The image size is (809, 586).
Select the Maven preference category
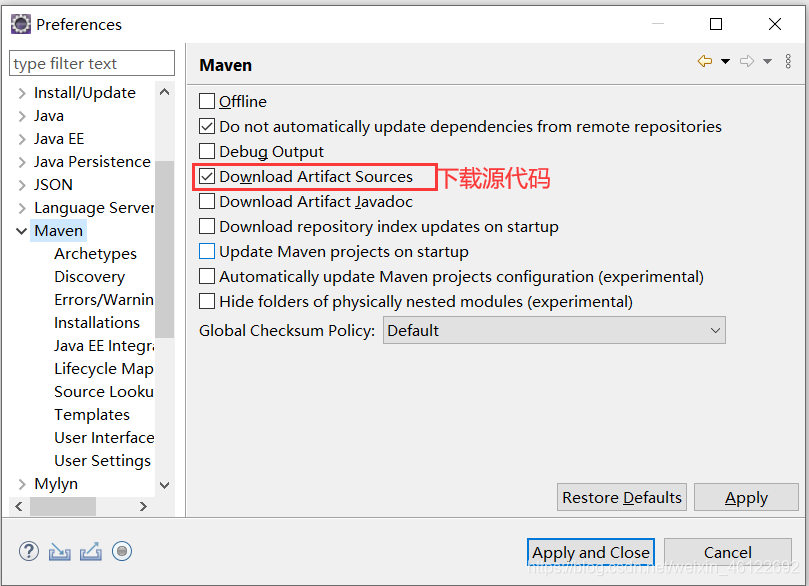pos(58,231)
